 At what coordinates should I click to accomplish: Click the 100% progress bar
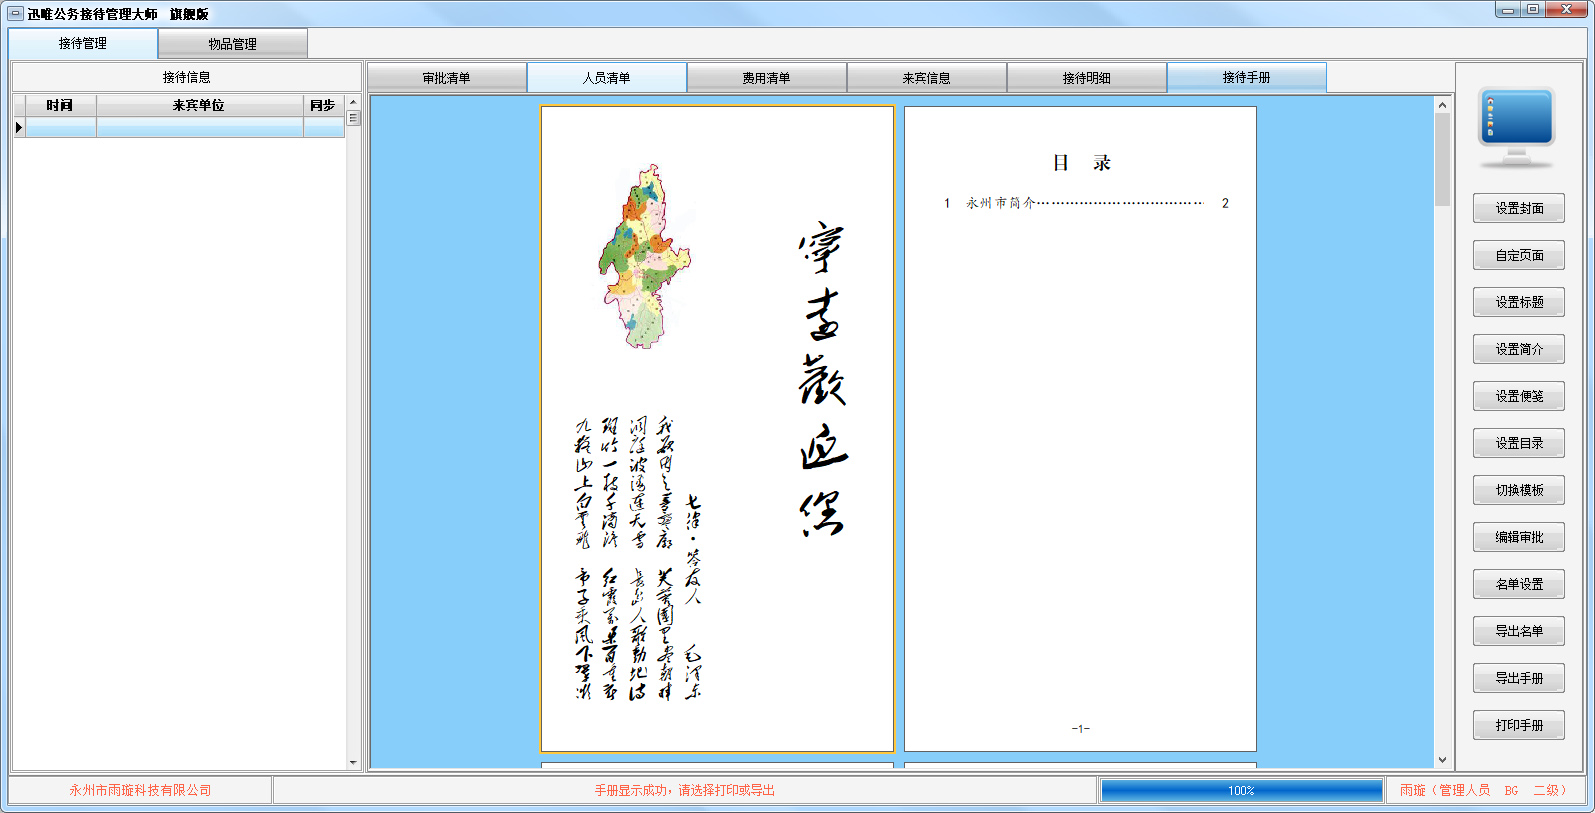(1241, 790)
